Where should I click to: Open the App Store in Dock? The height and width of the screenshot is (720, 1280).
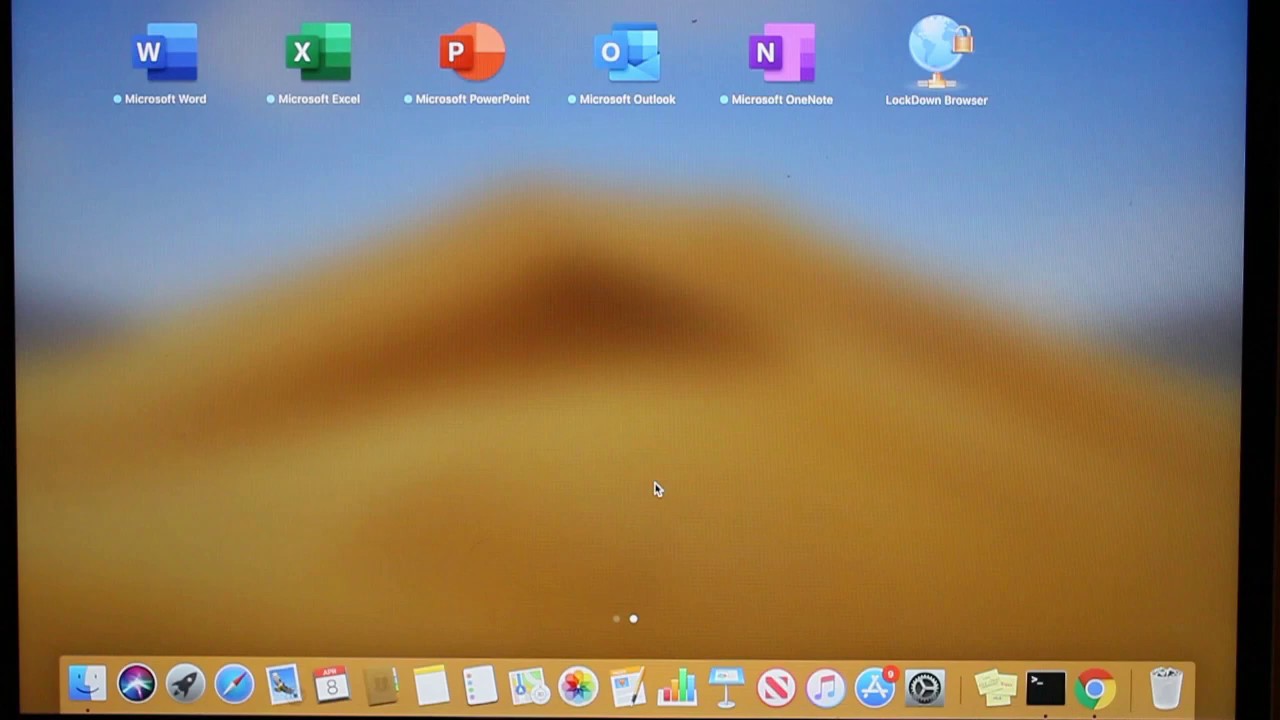pyautogui.click(x=875, y=687)
